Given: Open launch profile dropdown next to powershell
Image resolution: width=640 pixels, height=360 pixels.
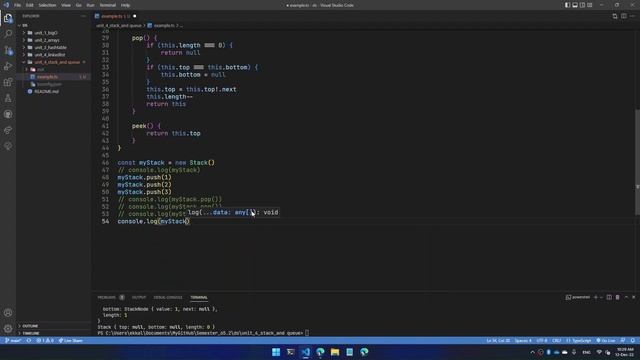Looking at the screenshot, I should point(602,297).
